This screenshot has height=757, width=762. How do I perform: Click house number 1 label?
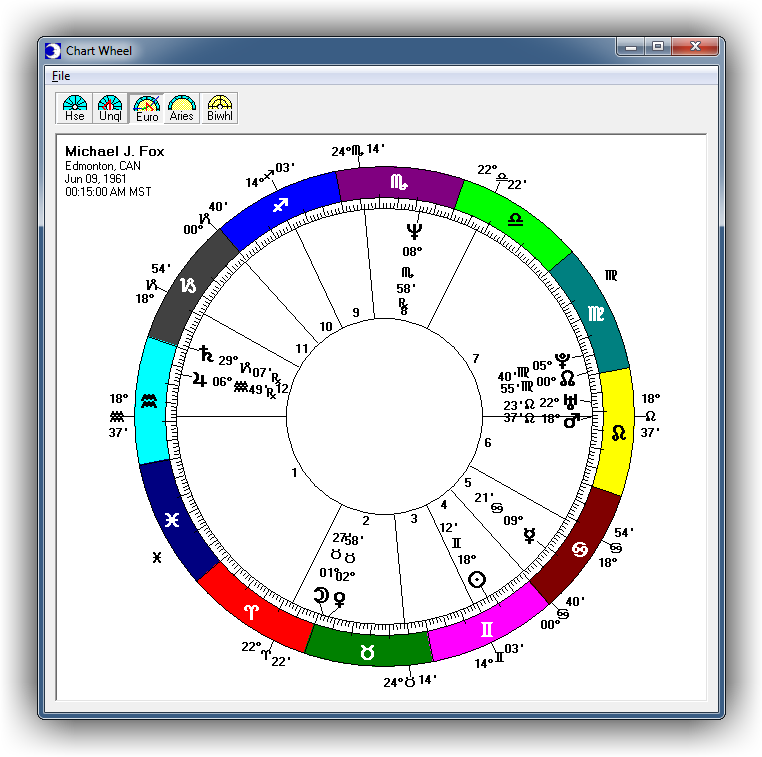tap(294, 472)
